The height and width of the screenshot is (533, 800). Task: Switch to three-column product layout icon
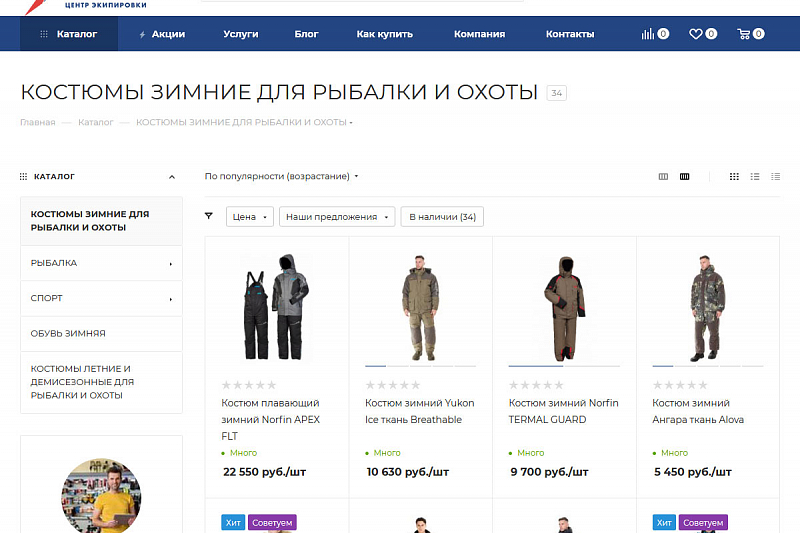[663, 176]
